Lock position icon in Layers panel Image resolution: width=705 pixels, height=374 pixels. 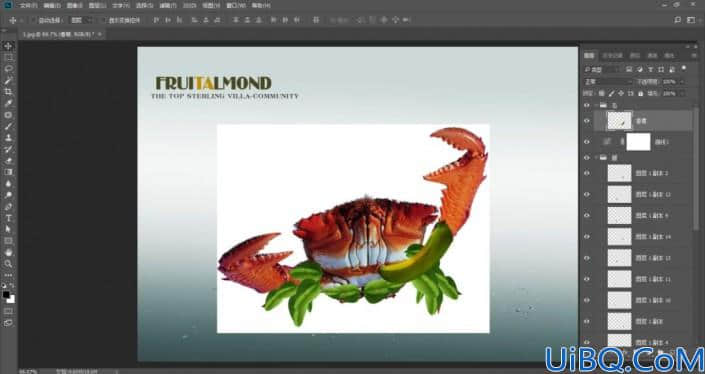point(621,94)
